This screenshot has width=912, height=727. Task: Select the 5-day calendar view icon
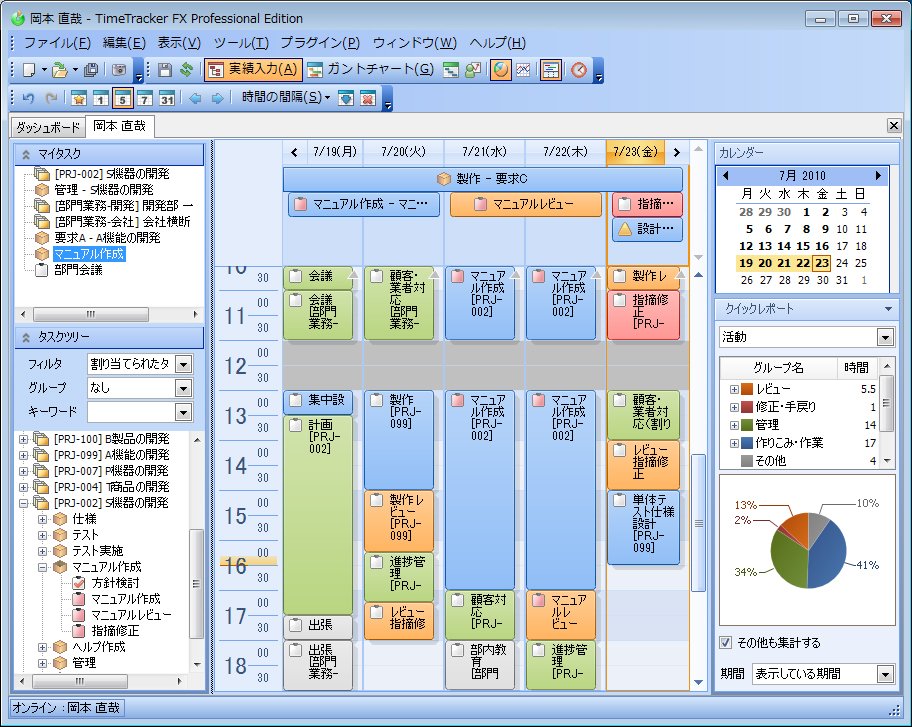point(123,98)
